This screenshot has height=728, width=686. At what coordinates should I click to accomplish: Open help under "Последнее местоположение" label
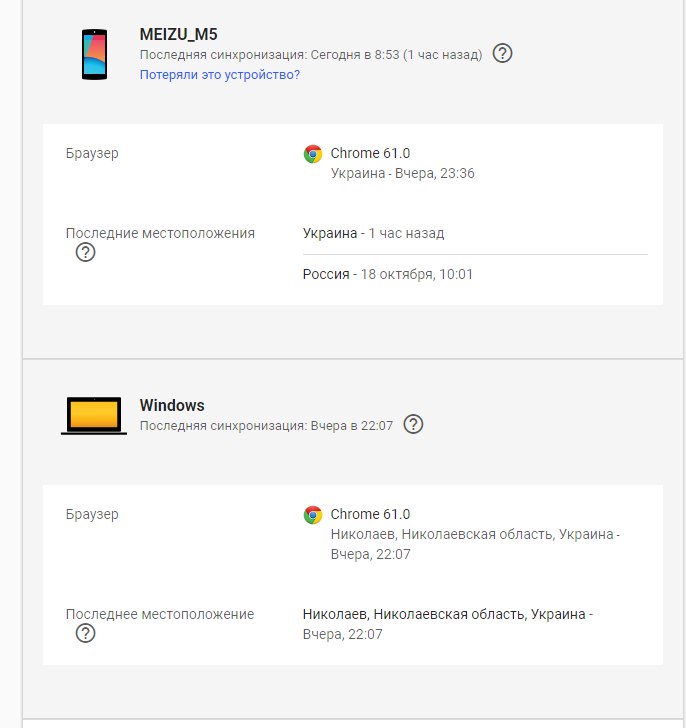pos(86,633)
